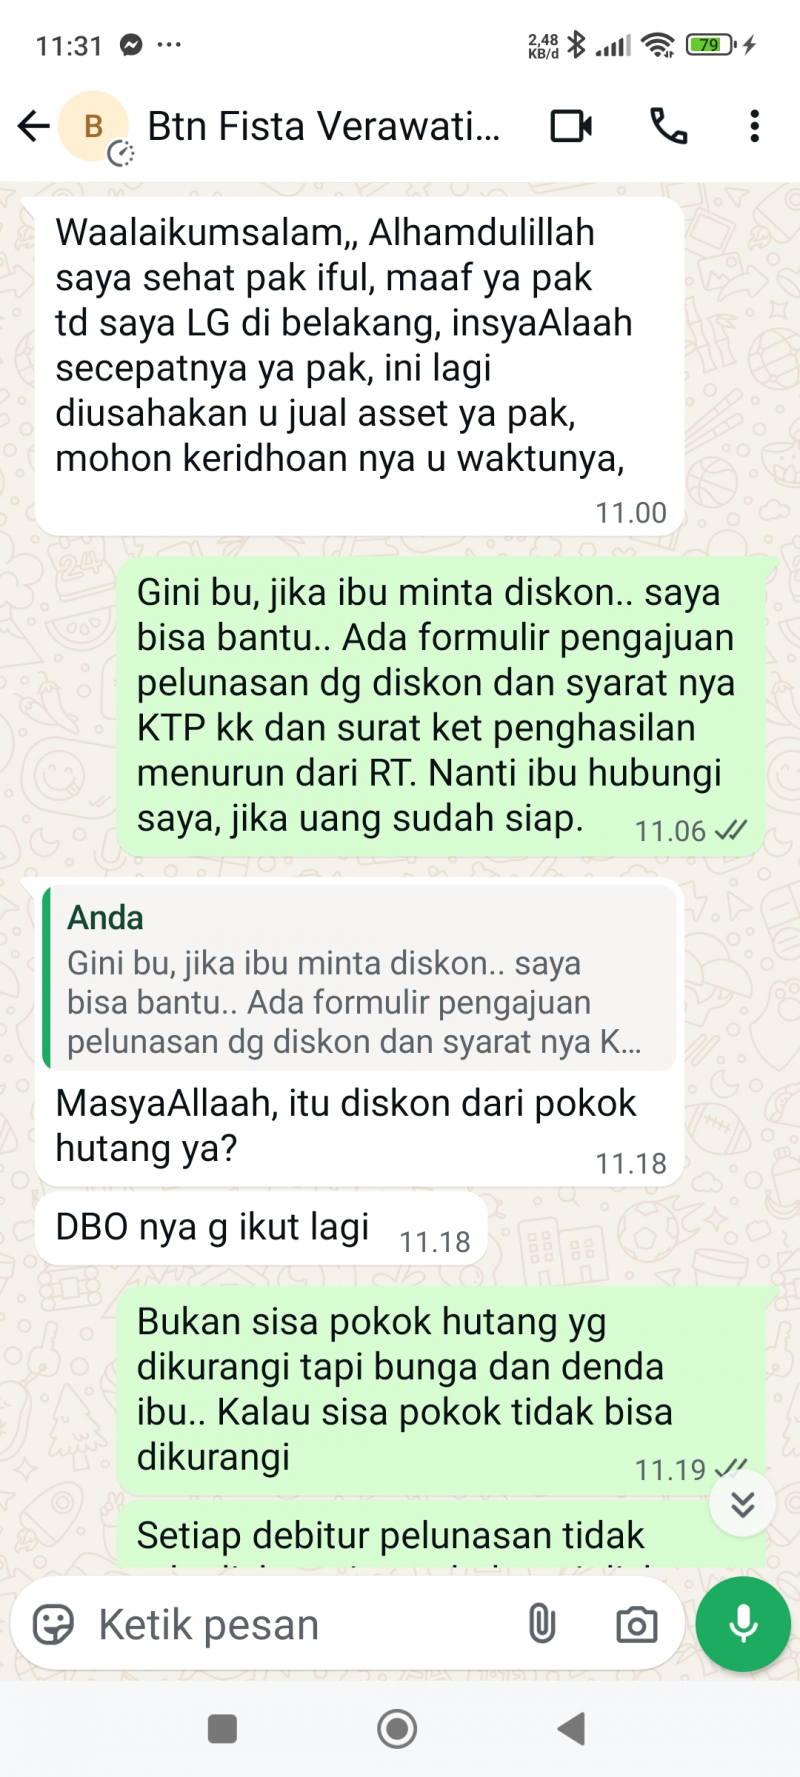Viewport: 800px width, 1777px height.
Task: Open the three-dot more options menu
Action: 755,126
